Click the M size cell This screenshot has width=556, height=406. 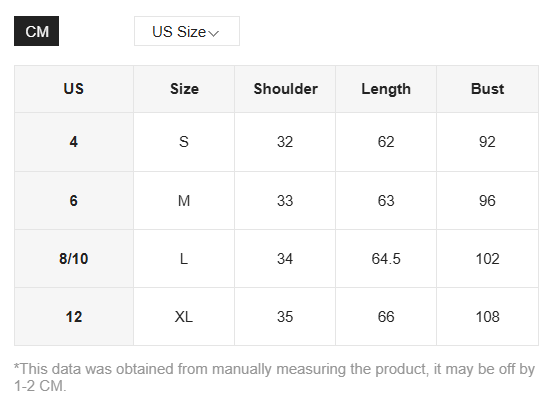(184, 201)
